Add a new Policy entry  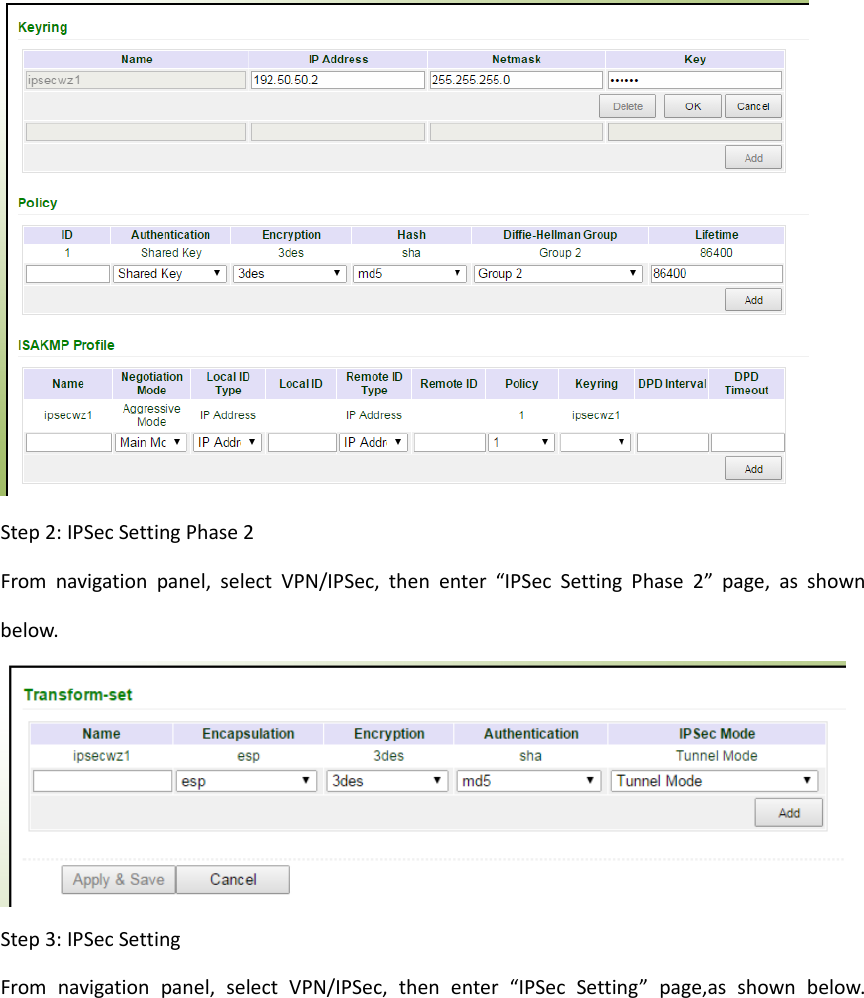(x=753, y=299)
